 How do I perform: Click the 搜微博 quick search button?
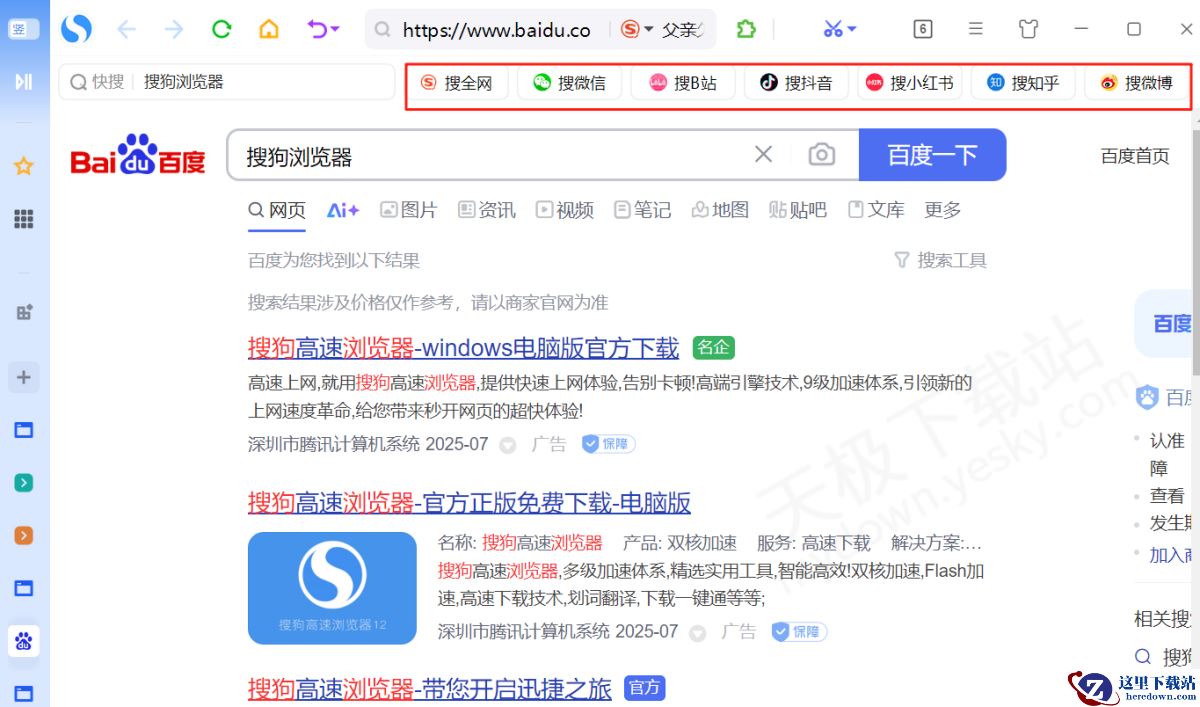coord(1136,83)
